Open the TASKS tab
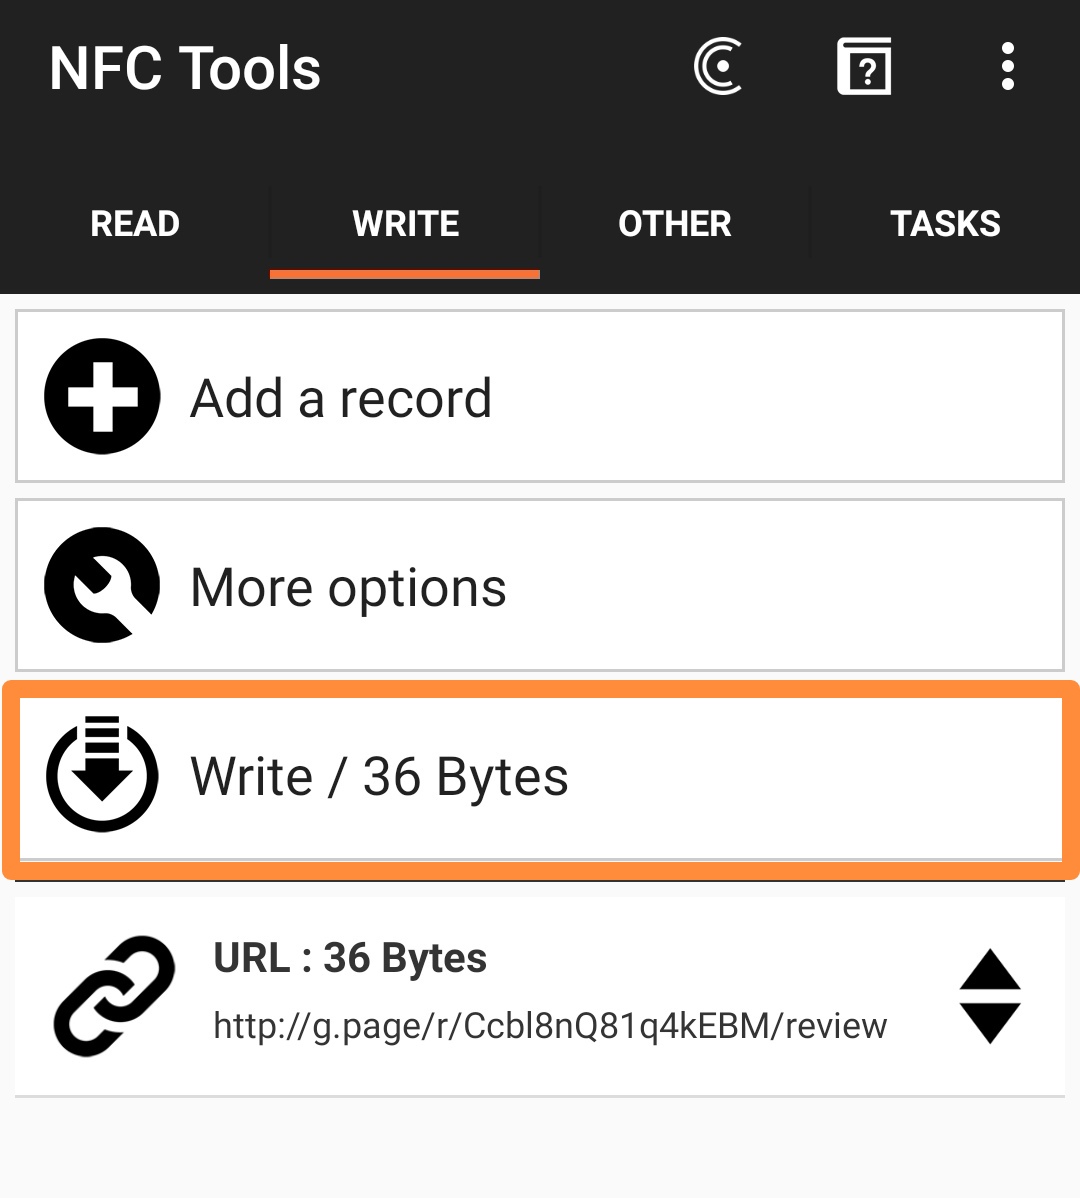This screenshot has height=1198, width=1080. (x=945, y=224)
